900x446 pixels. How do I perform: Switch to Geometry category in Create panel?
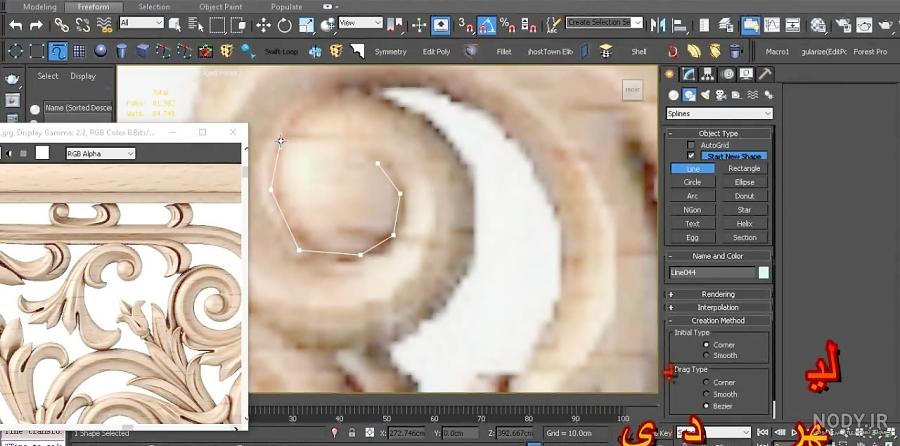tap(674, 95)
